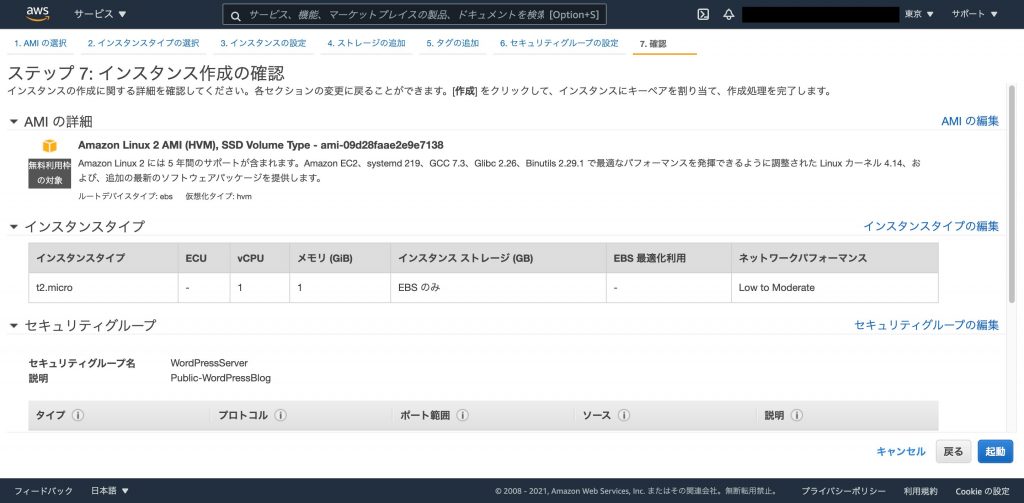
Task: Click the ECU column header
Action: coord(204,258)
